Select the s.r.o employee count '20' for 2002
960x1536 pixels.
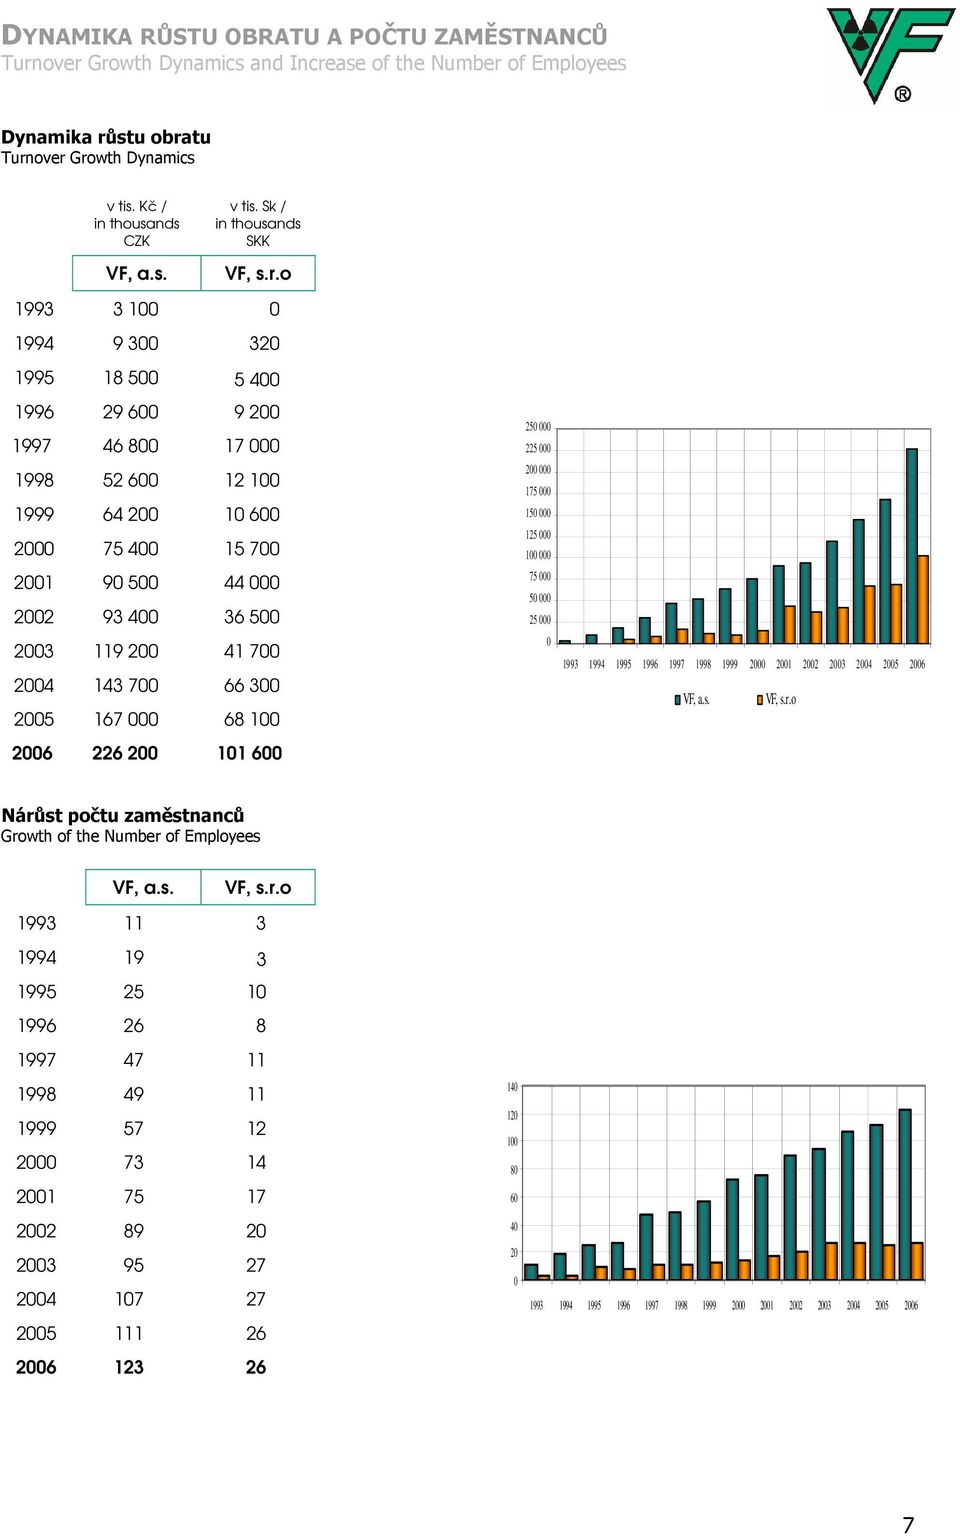pos(256,1231)
